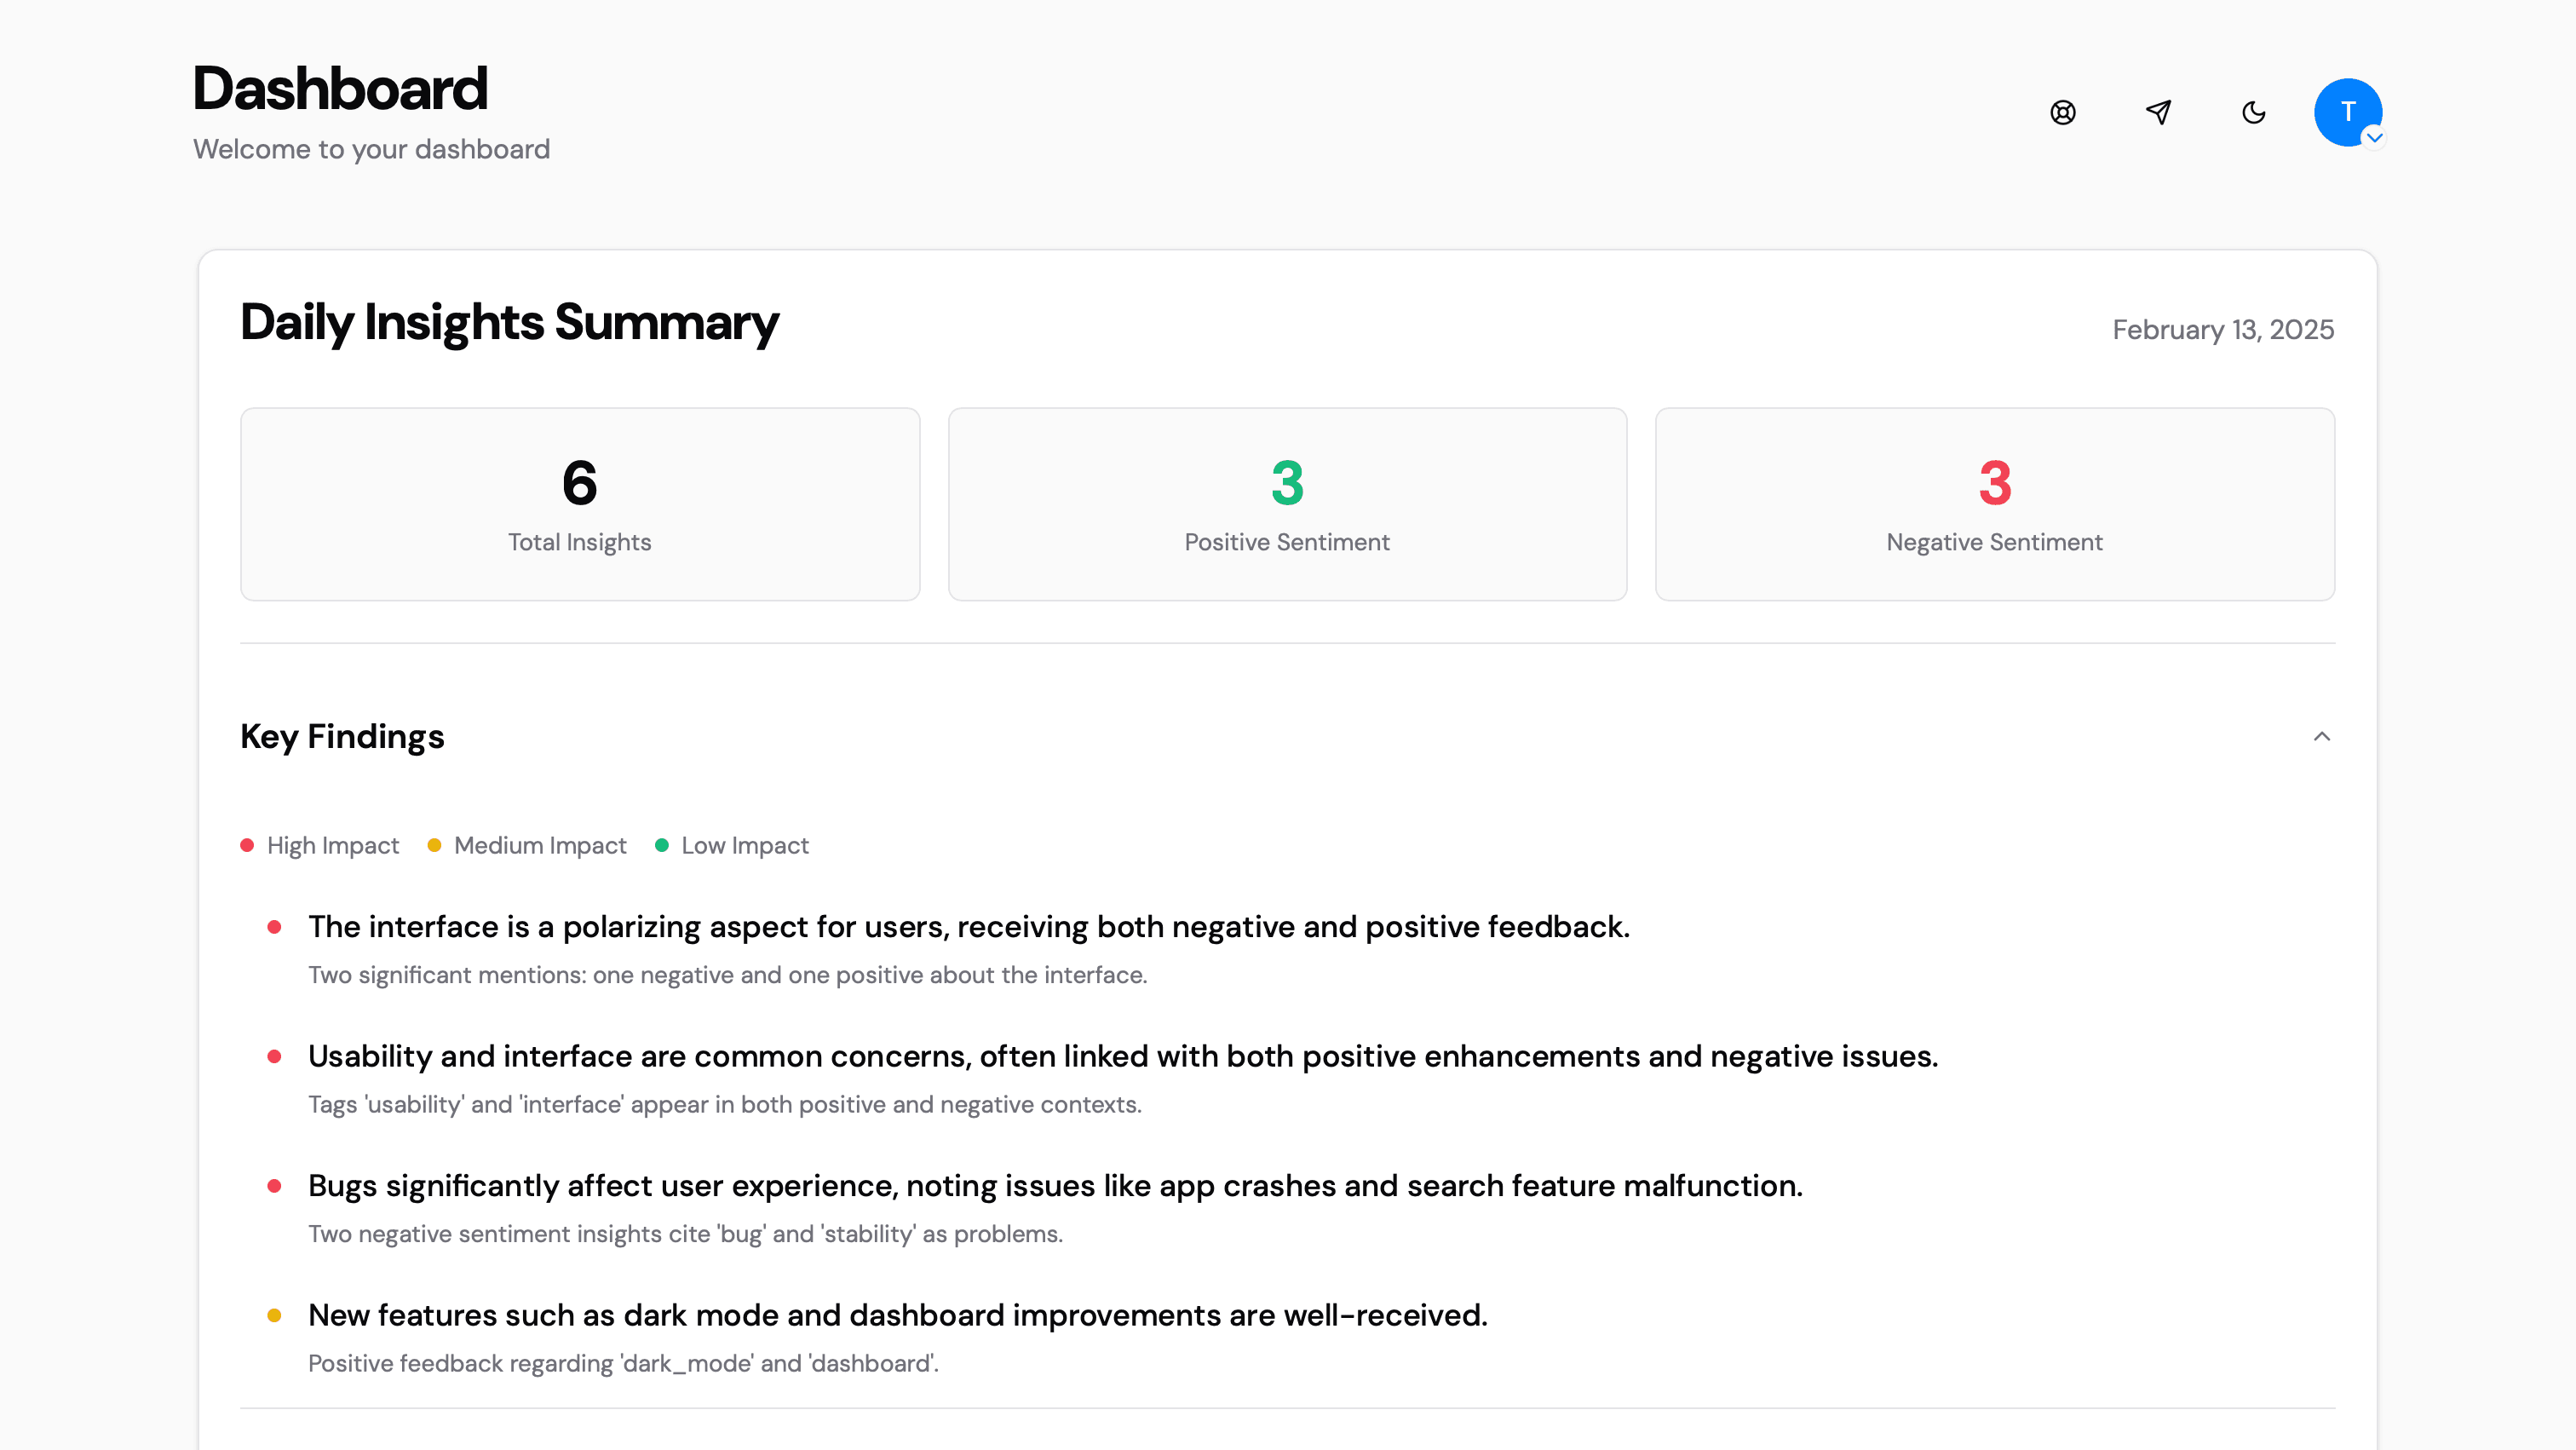Click the paper plane send icon
2576x1450 pixels.
pos(2158,112)
